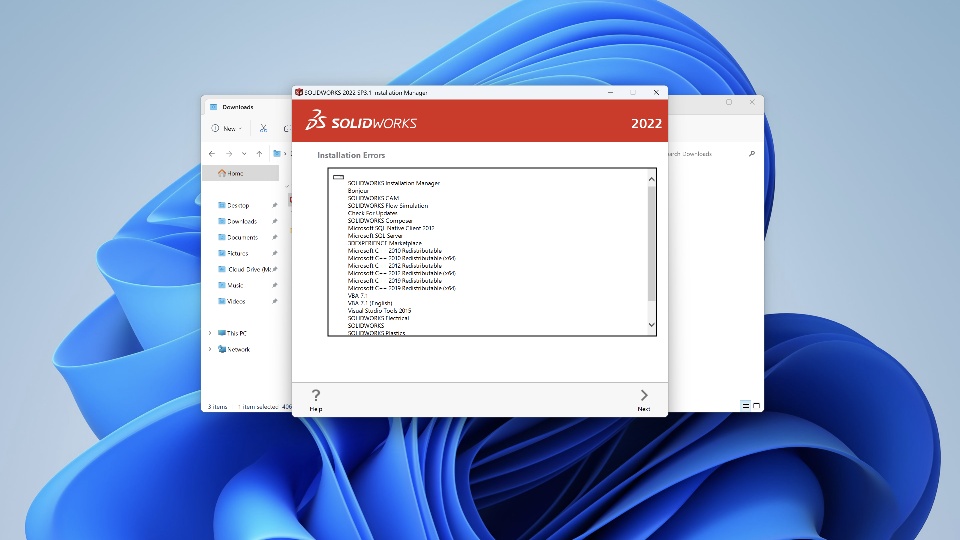Click the Explorer search magnifier icon
Screen dimensions: 960x540
[x=752, y=154]
